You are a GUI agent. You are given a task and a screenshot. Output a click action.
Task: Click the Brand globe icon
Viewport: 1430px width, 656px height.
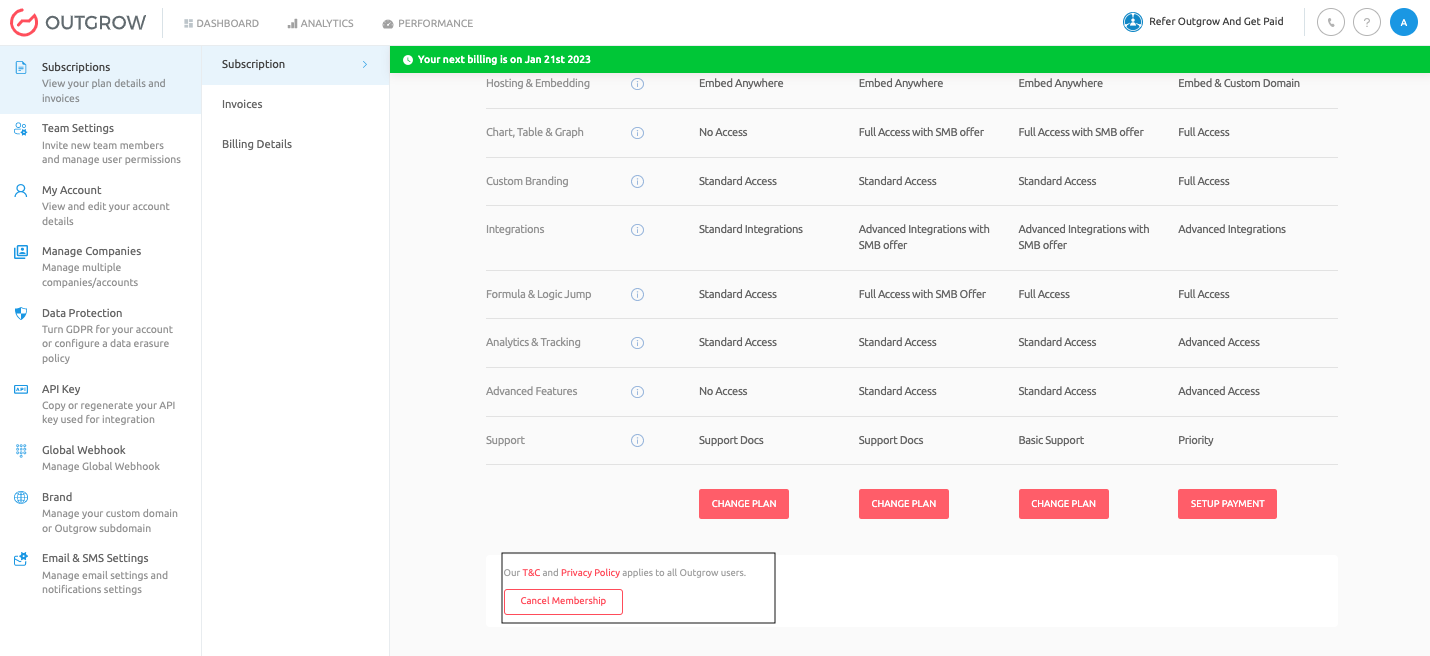click(x=21, y=497)
